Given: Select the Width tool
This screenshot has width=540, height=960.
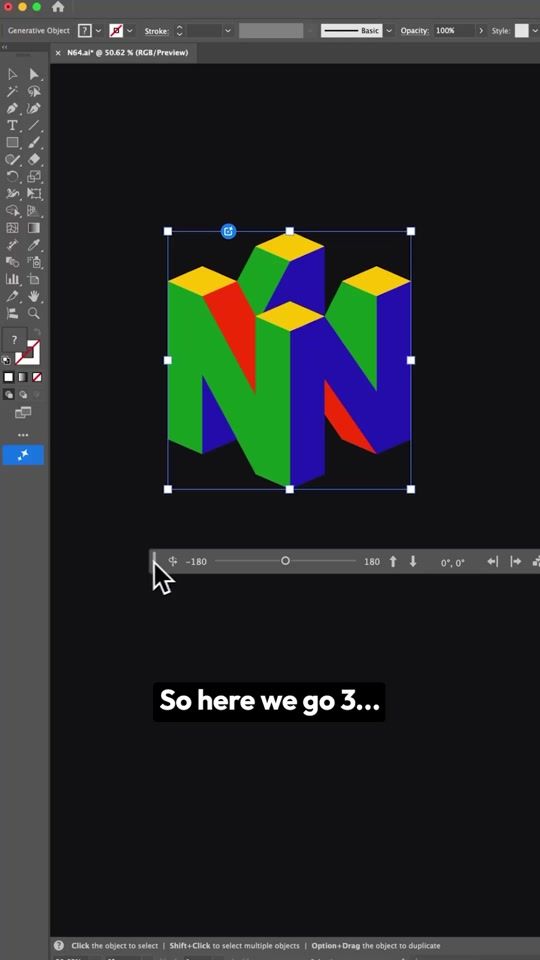Looking at the screenshot, I should (12, 193).
